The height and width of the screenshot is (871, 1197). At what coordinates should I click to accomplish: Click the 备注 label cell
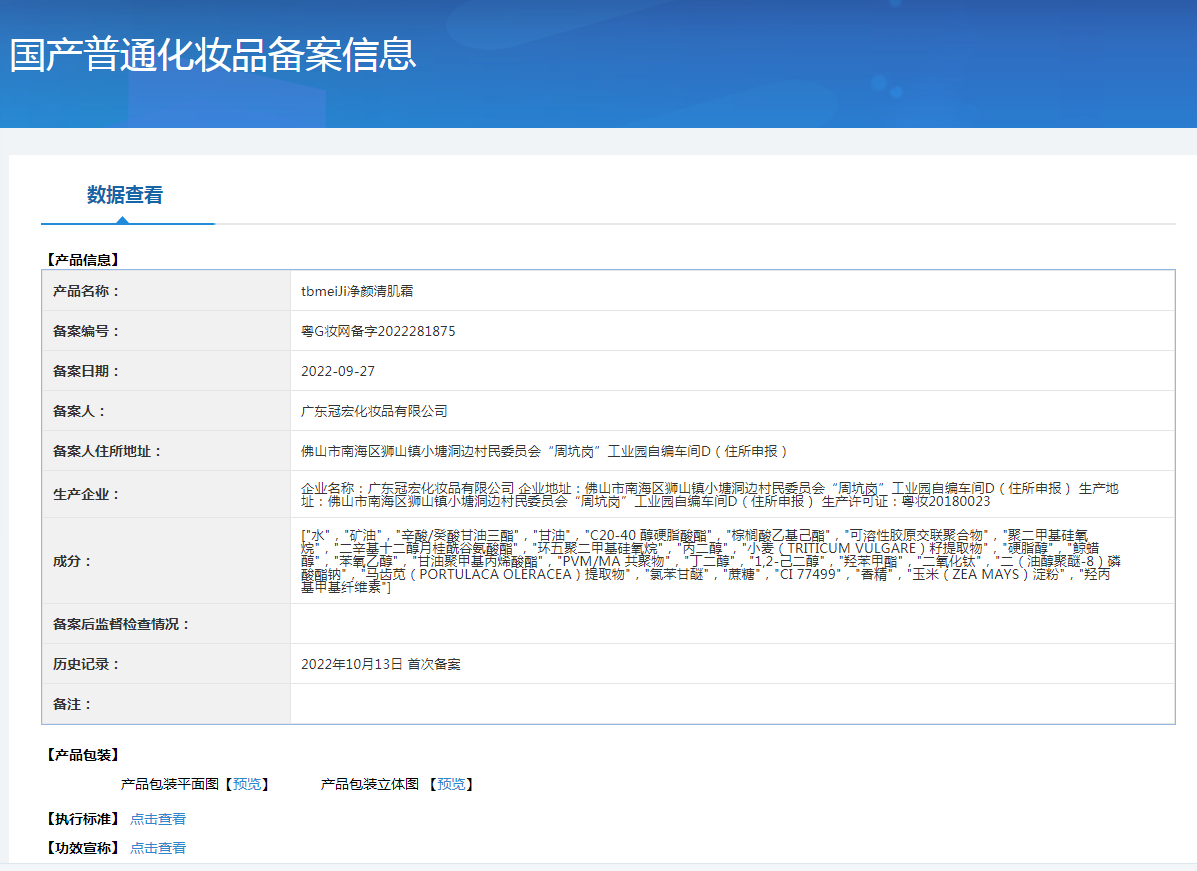72,704
